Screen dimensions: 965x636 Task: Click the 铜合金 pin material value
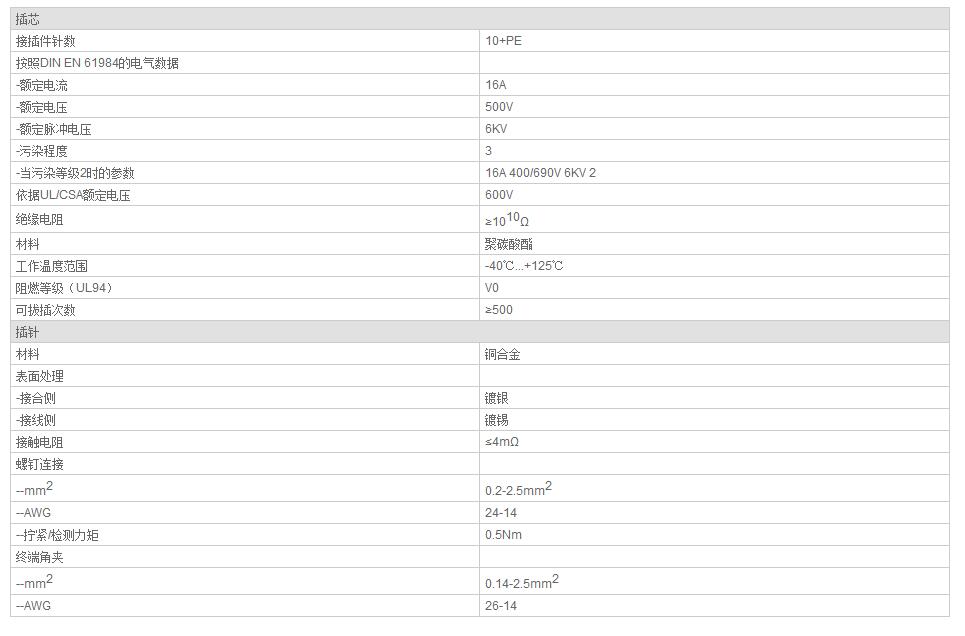tap(502, 354)
